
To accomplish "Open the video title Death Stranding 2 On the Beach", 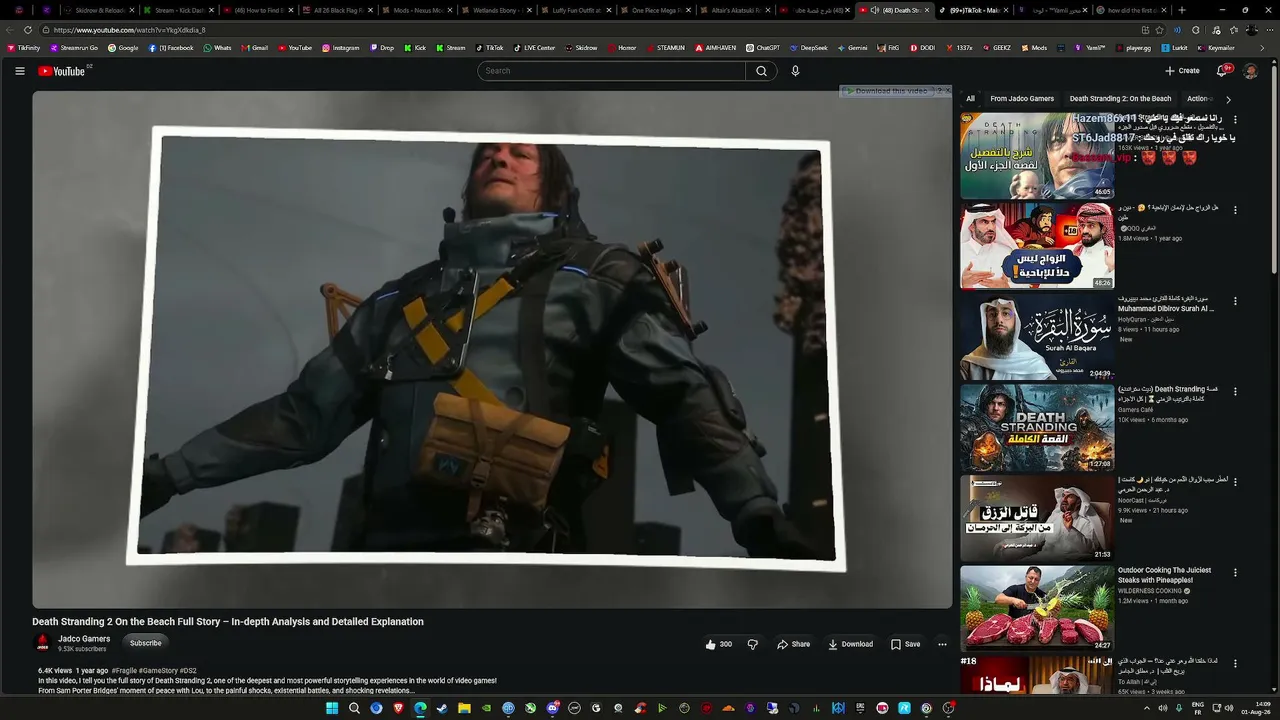I will coord(228,622).
